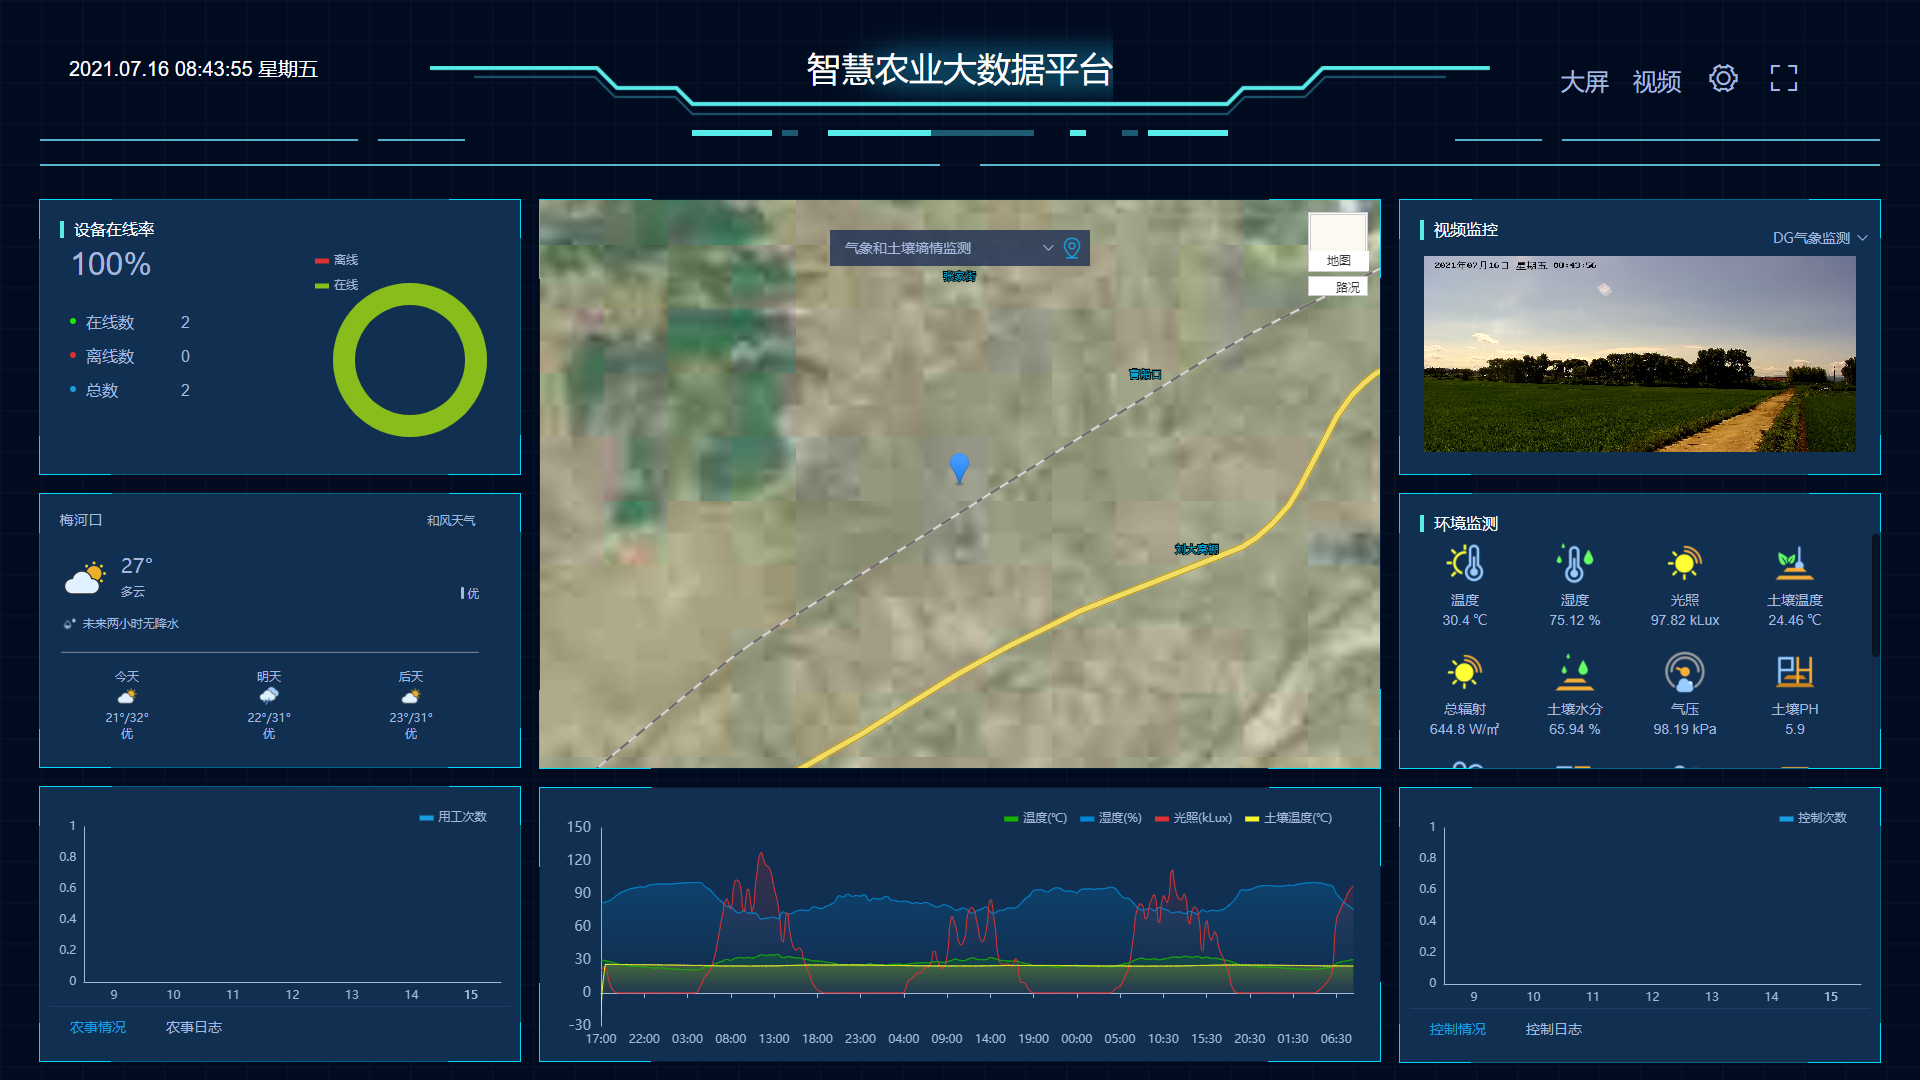1920x1080 pixels.
Task: Select the 湿度 humidity icon
Action: (x=1574, y=564)
